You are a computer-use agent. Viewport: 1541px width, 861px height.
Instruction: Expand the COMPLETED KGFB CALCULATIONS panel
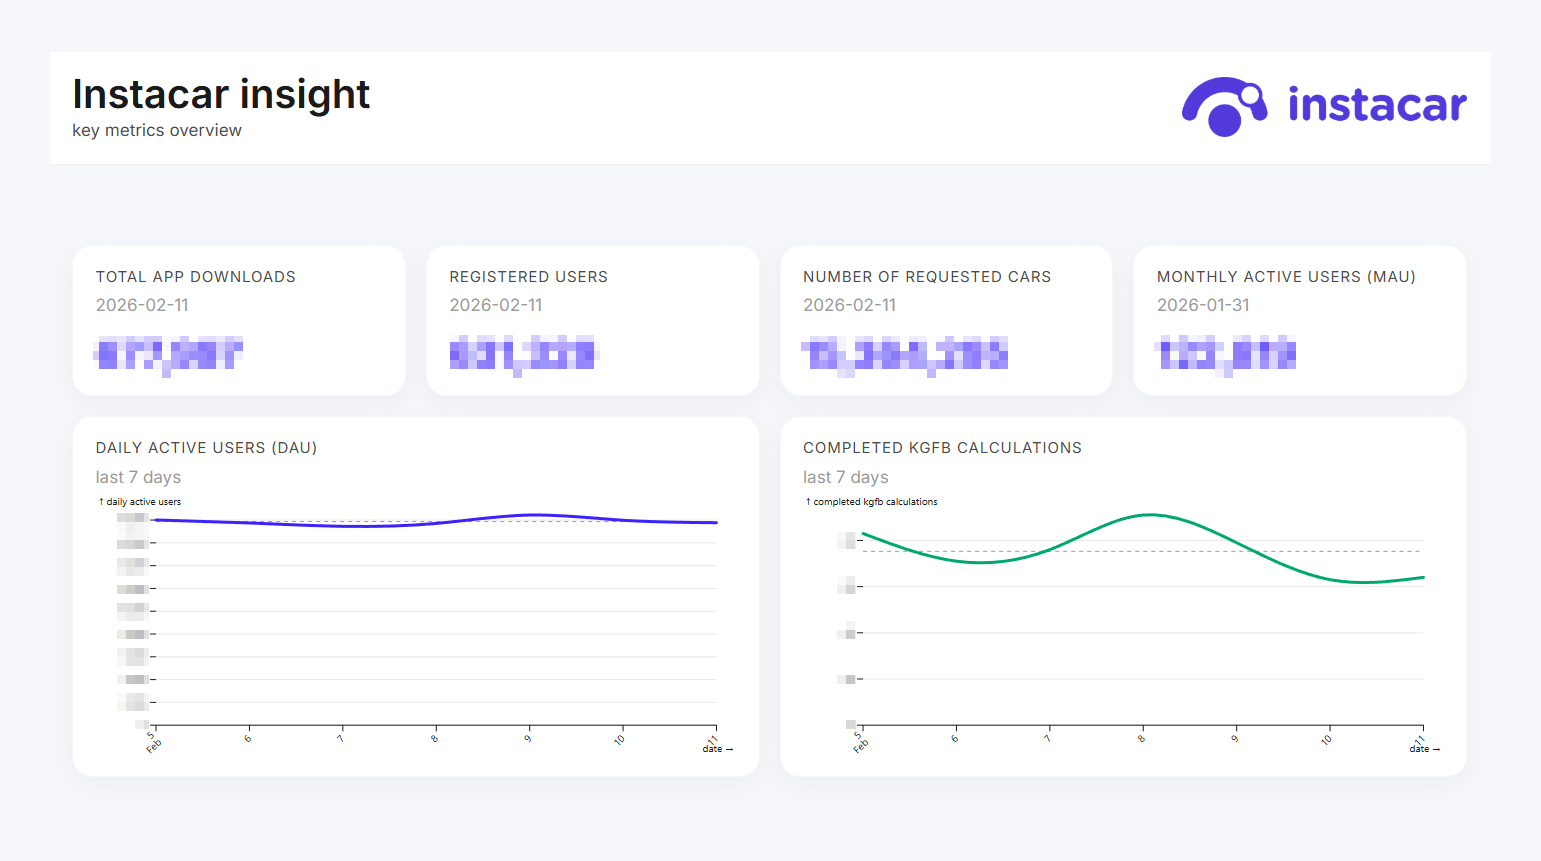(x=942, y=447)
